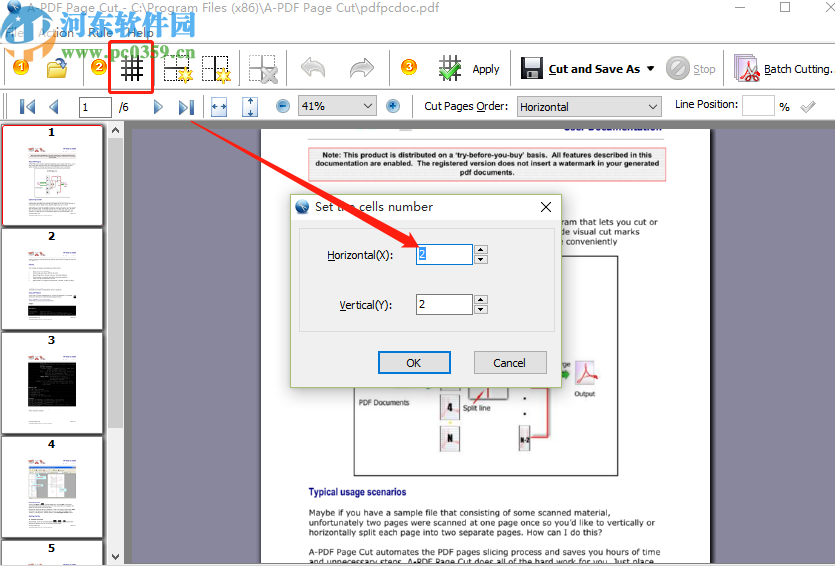Select the grid cut marks tool
Screen dimensions: 835x566
(x=132, y=68)
